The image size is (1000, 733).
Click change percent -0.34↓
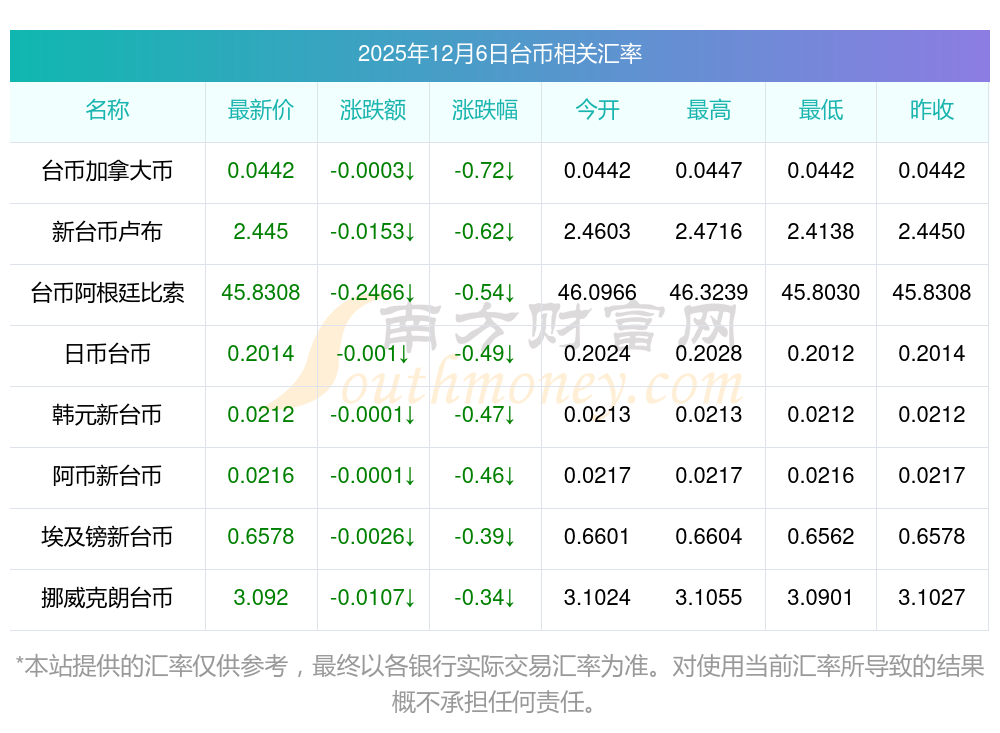[485, 598]
